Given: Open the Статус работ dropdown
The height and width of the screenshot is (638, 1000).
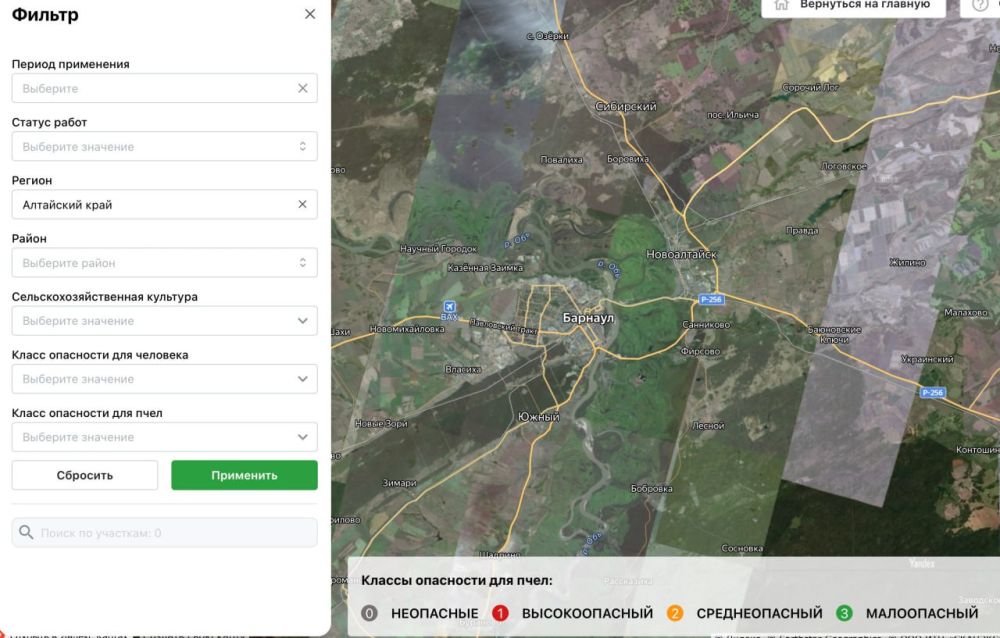Looking at the screenshot, I should tap(165, 146).
